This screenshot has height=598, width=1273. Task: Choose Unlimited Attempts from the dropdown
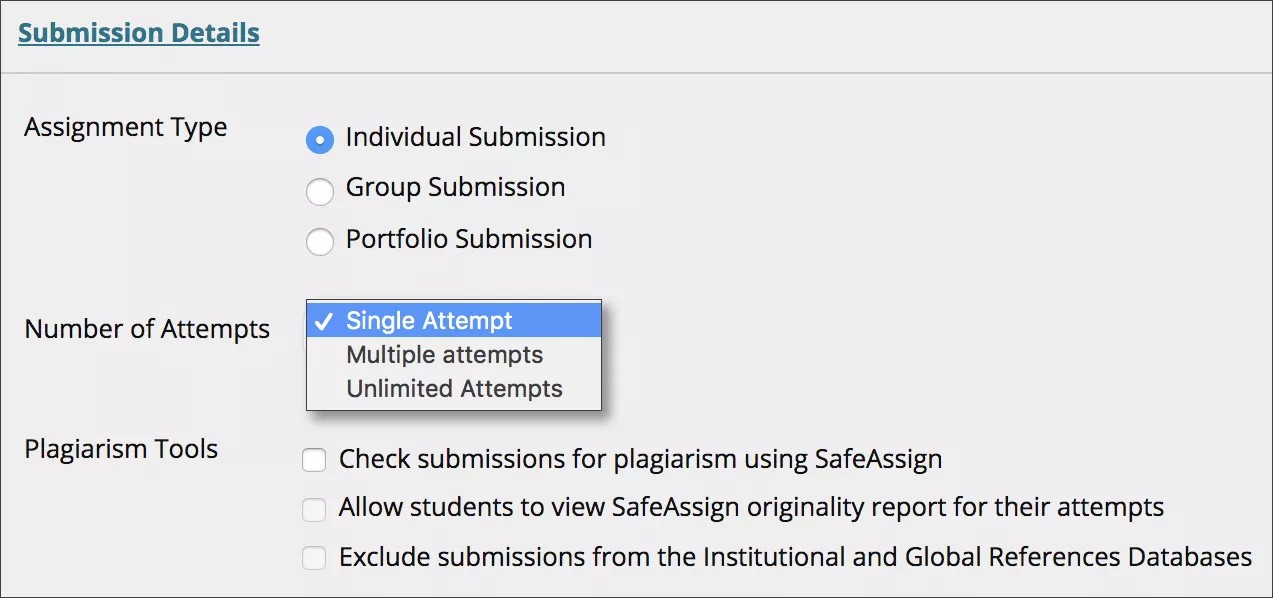[x=453, y=388]
